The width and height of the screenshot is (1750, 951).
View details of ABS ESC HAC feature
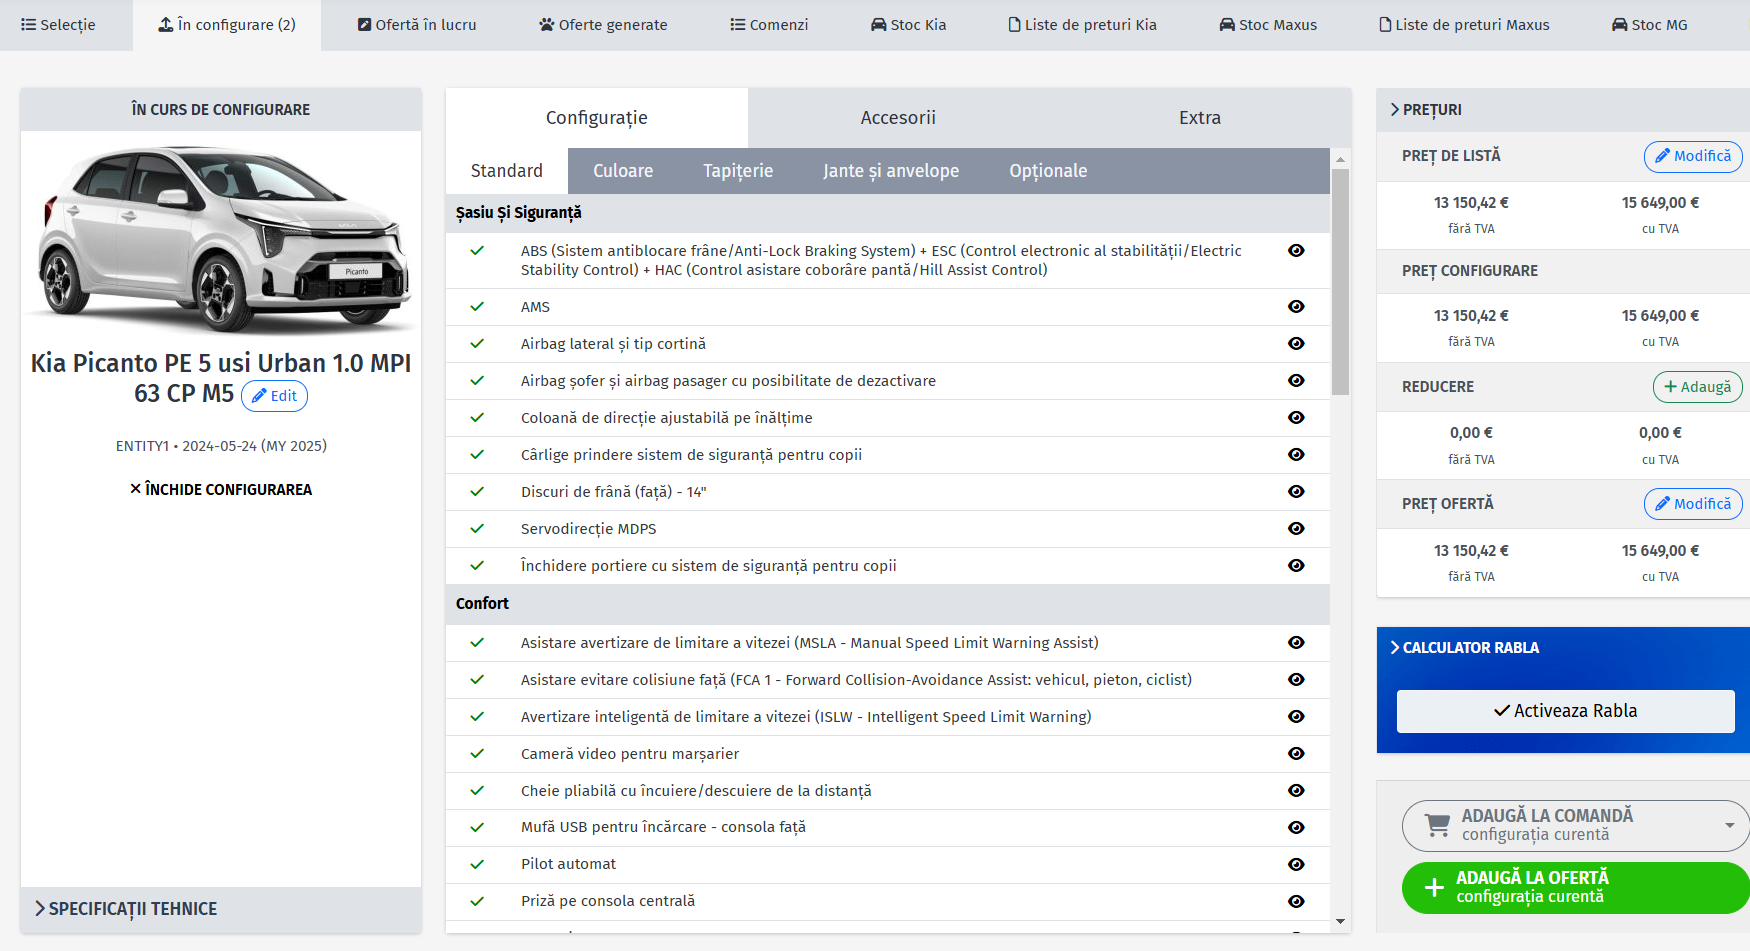[1296, 251]
